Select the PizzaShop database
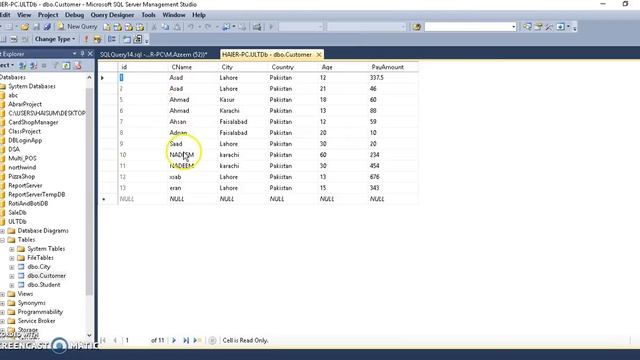The width and height of the screenshot is (640, 360). (22, 176)
